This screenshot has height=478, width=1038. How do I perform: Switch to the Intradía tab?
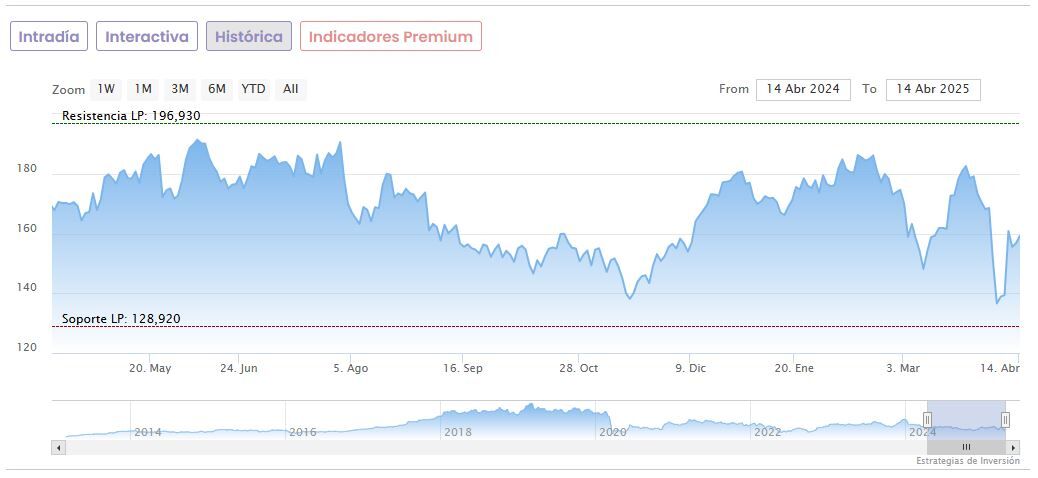(49, 37)
